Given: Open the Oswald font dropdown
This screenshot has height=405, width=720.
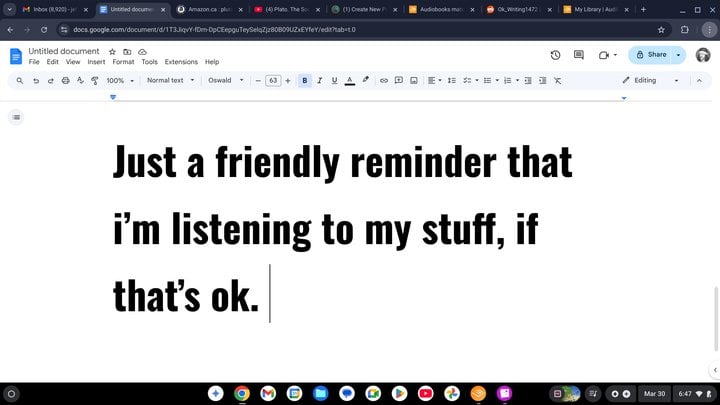Looking at the screenshot, I should (x=225, y=80).
